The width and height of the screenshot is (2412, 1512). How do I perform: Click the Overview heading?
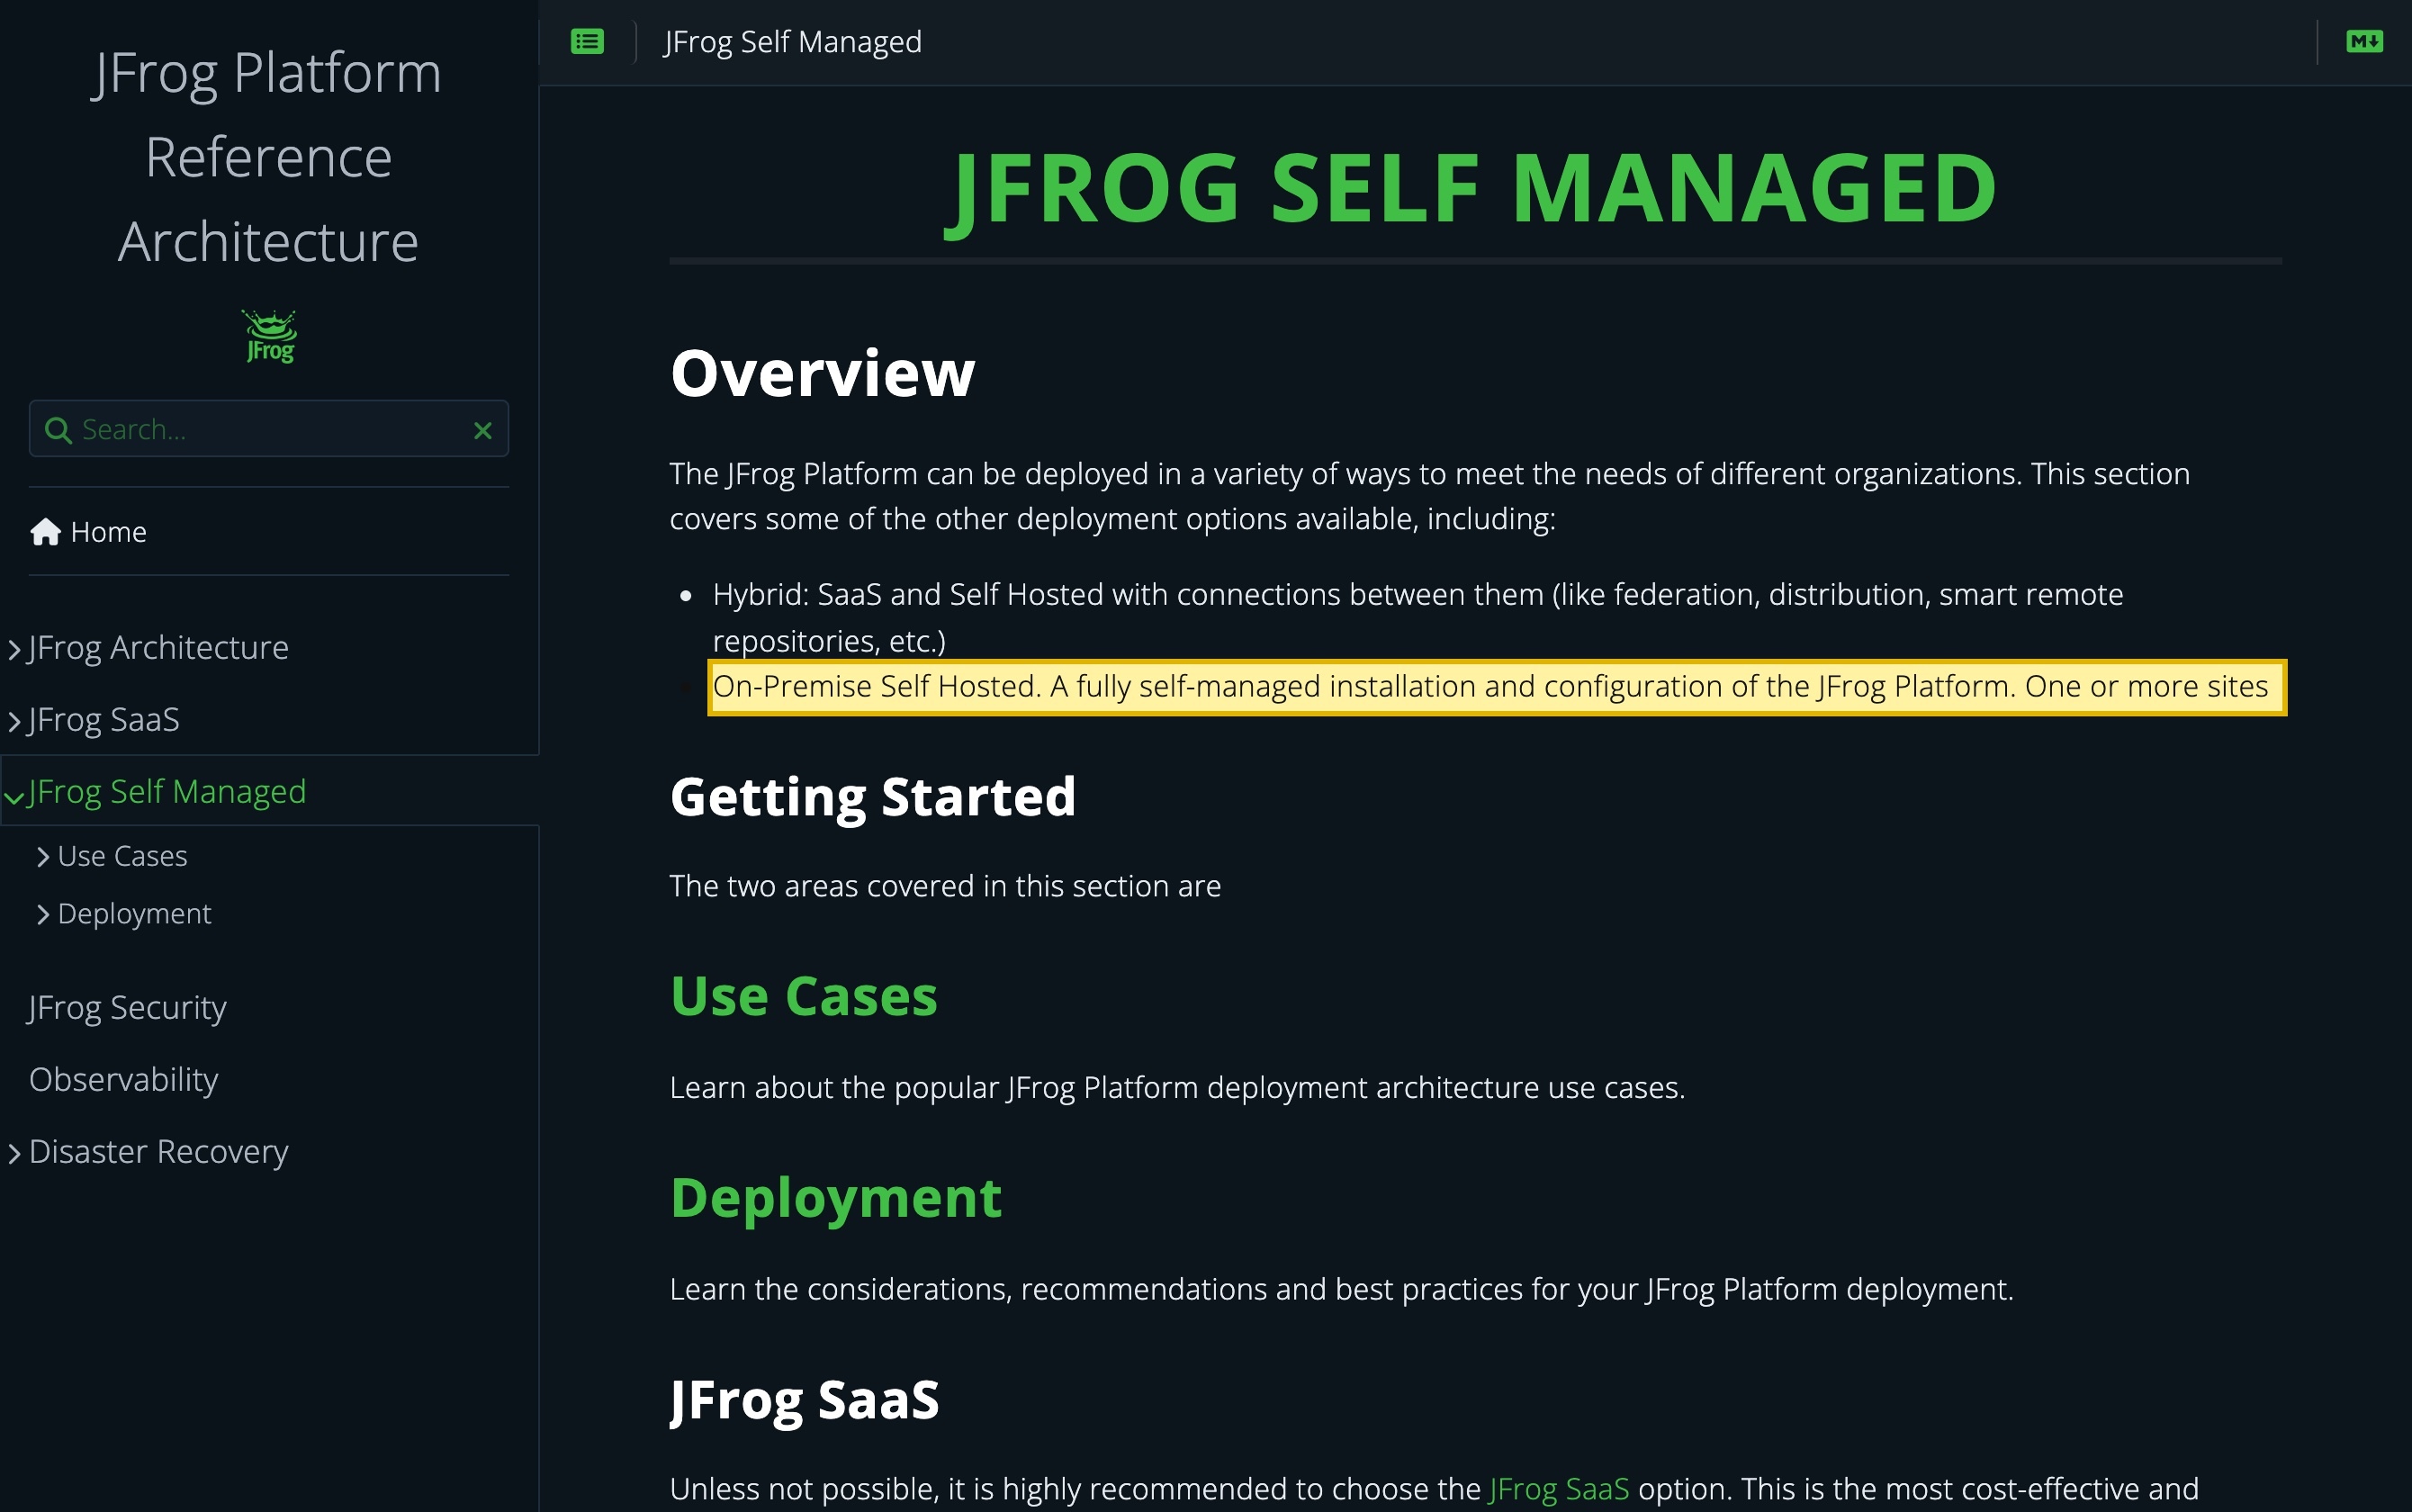[x=822, y=373]
